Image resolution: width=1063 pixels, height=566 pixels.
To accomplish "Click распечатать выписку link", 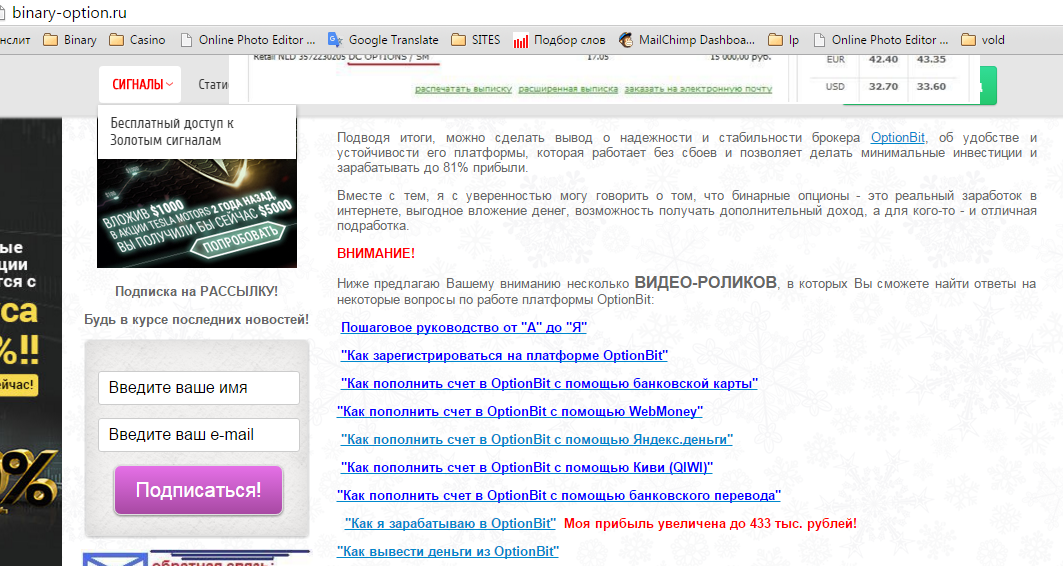I will pos(464,89).
